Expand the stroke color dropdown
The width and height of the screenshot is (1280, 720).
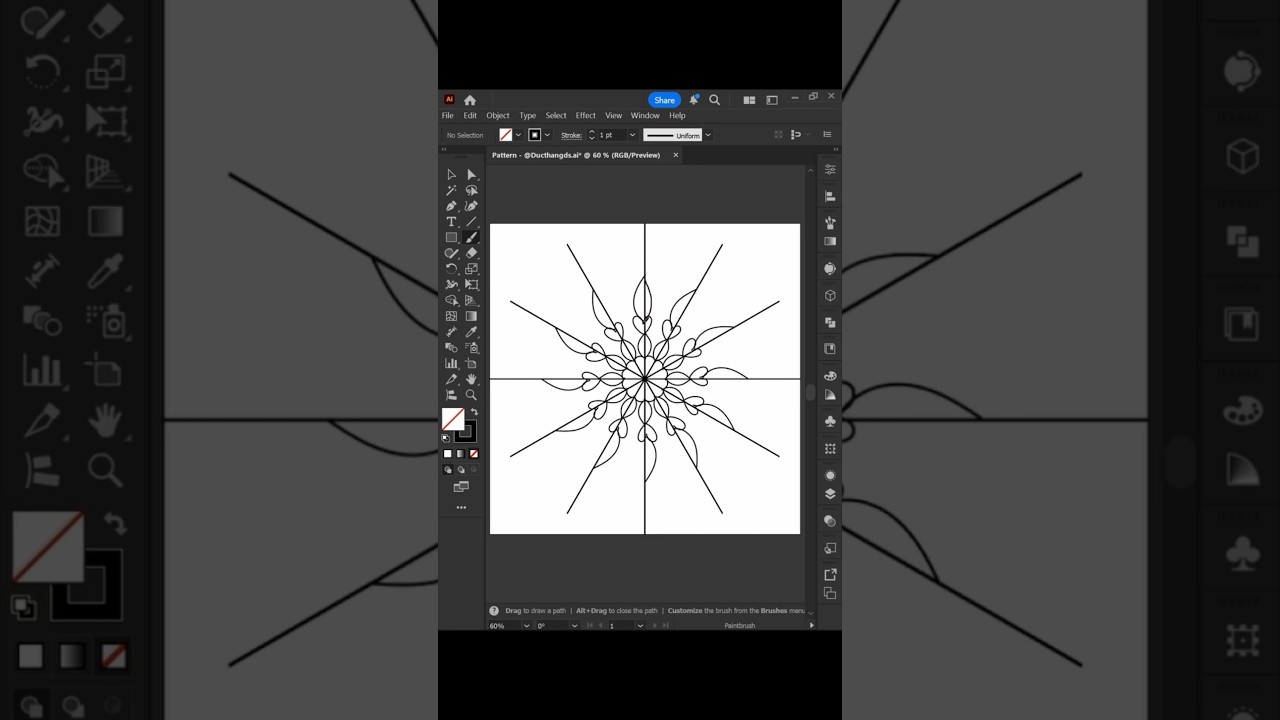pos(547,135)
